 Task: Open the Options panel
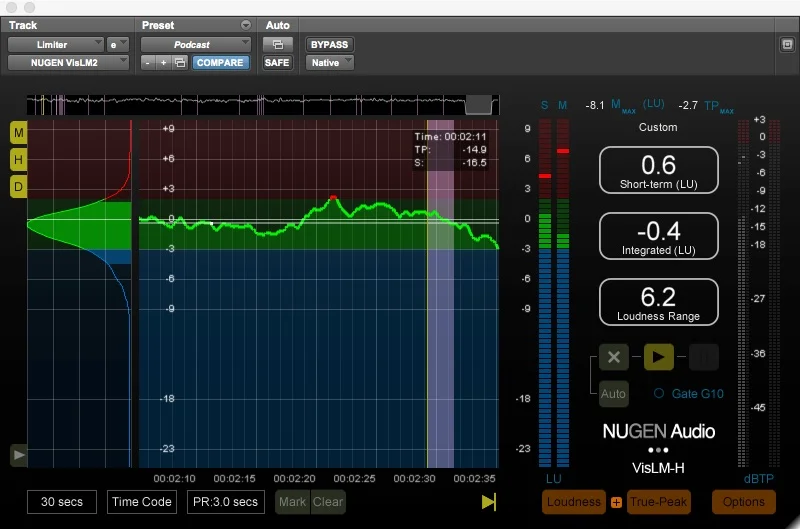pyautogui.click(x=743, y=502)
